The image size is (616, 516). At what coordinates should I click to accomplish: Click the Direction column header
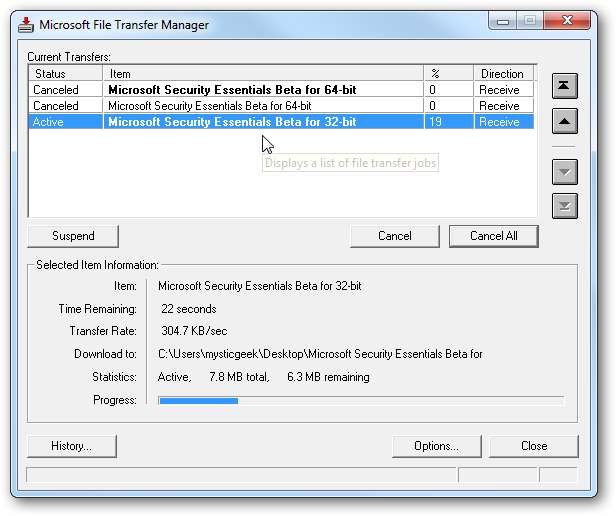tap(504, 73)
